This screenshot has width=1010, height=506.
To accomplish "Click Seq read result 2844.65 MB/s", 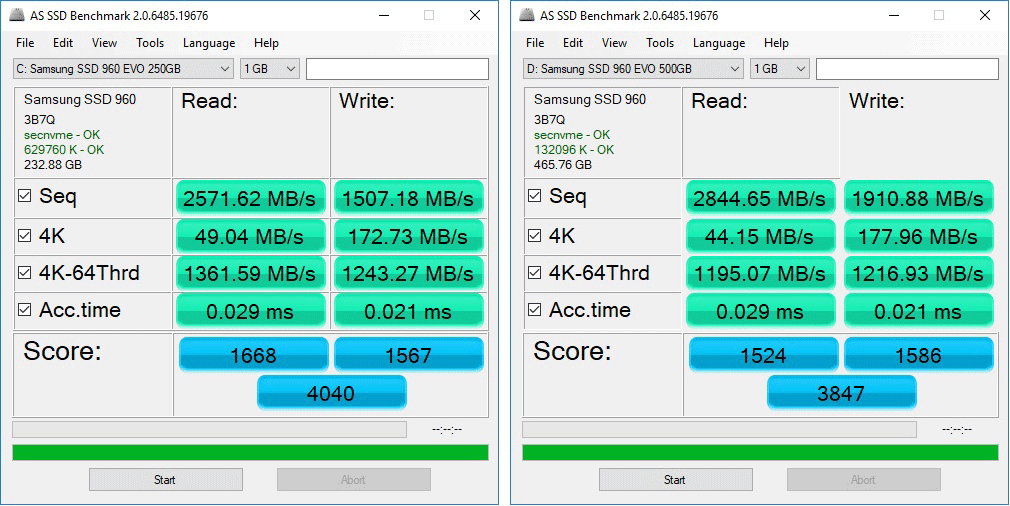I will coord(760,198).
